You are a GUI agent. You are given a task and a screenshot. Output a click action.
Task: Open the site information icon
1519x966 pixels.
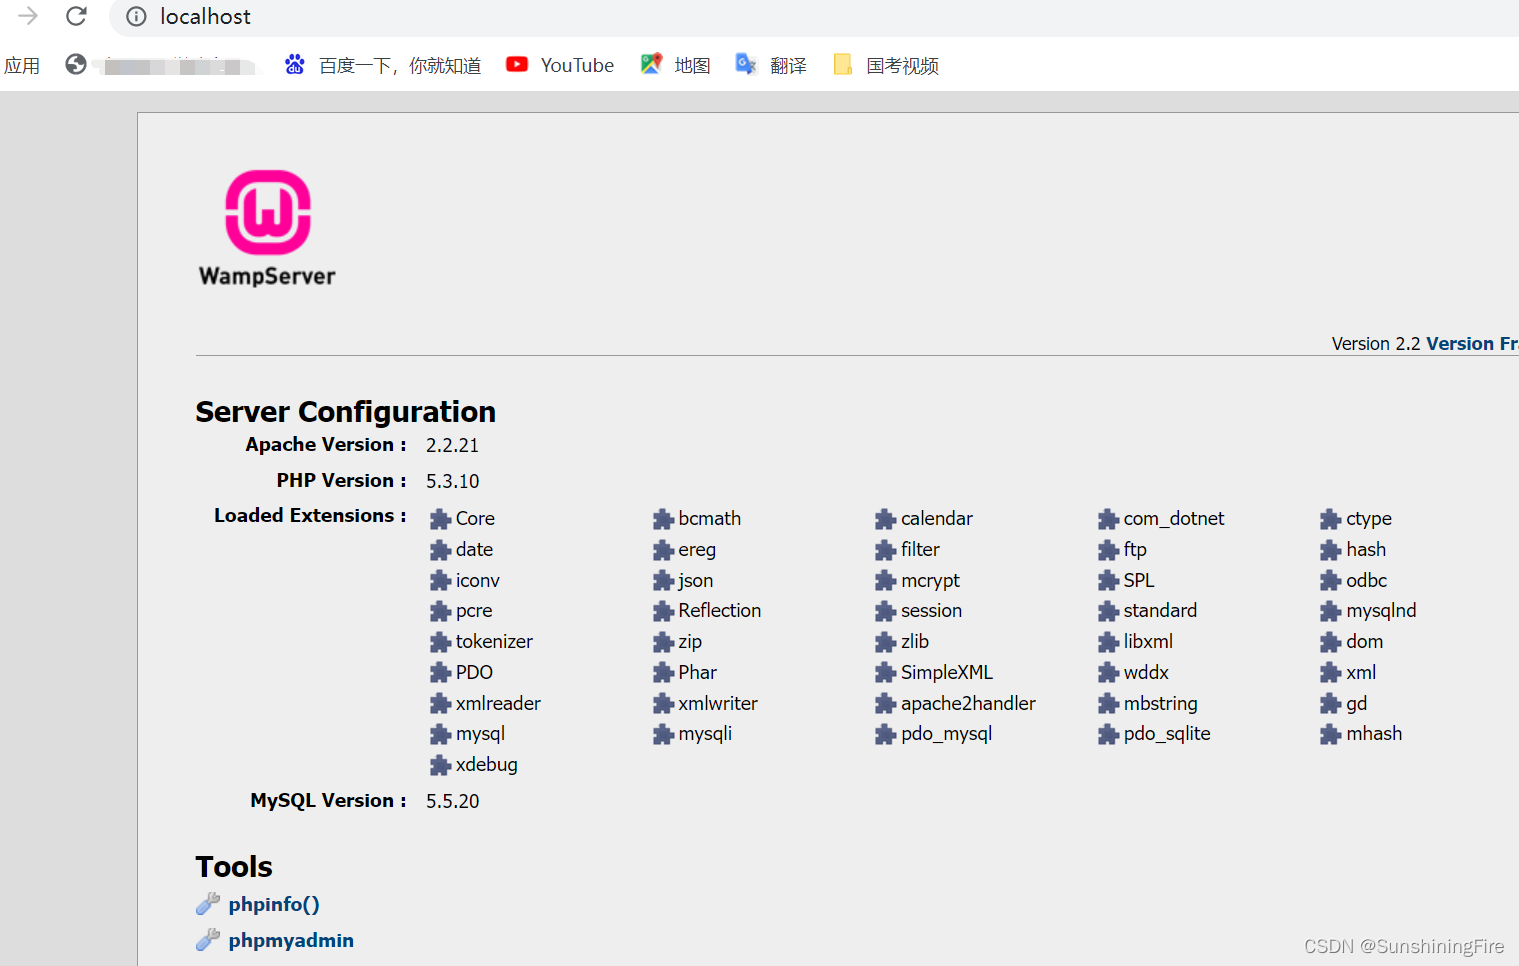pyautogui.click(x=136, y=16)
